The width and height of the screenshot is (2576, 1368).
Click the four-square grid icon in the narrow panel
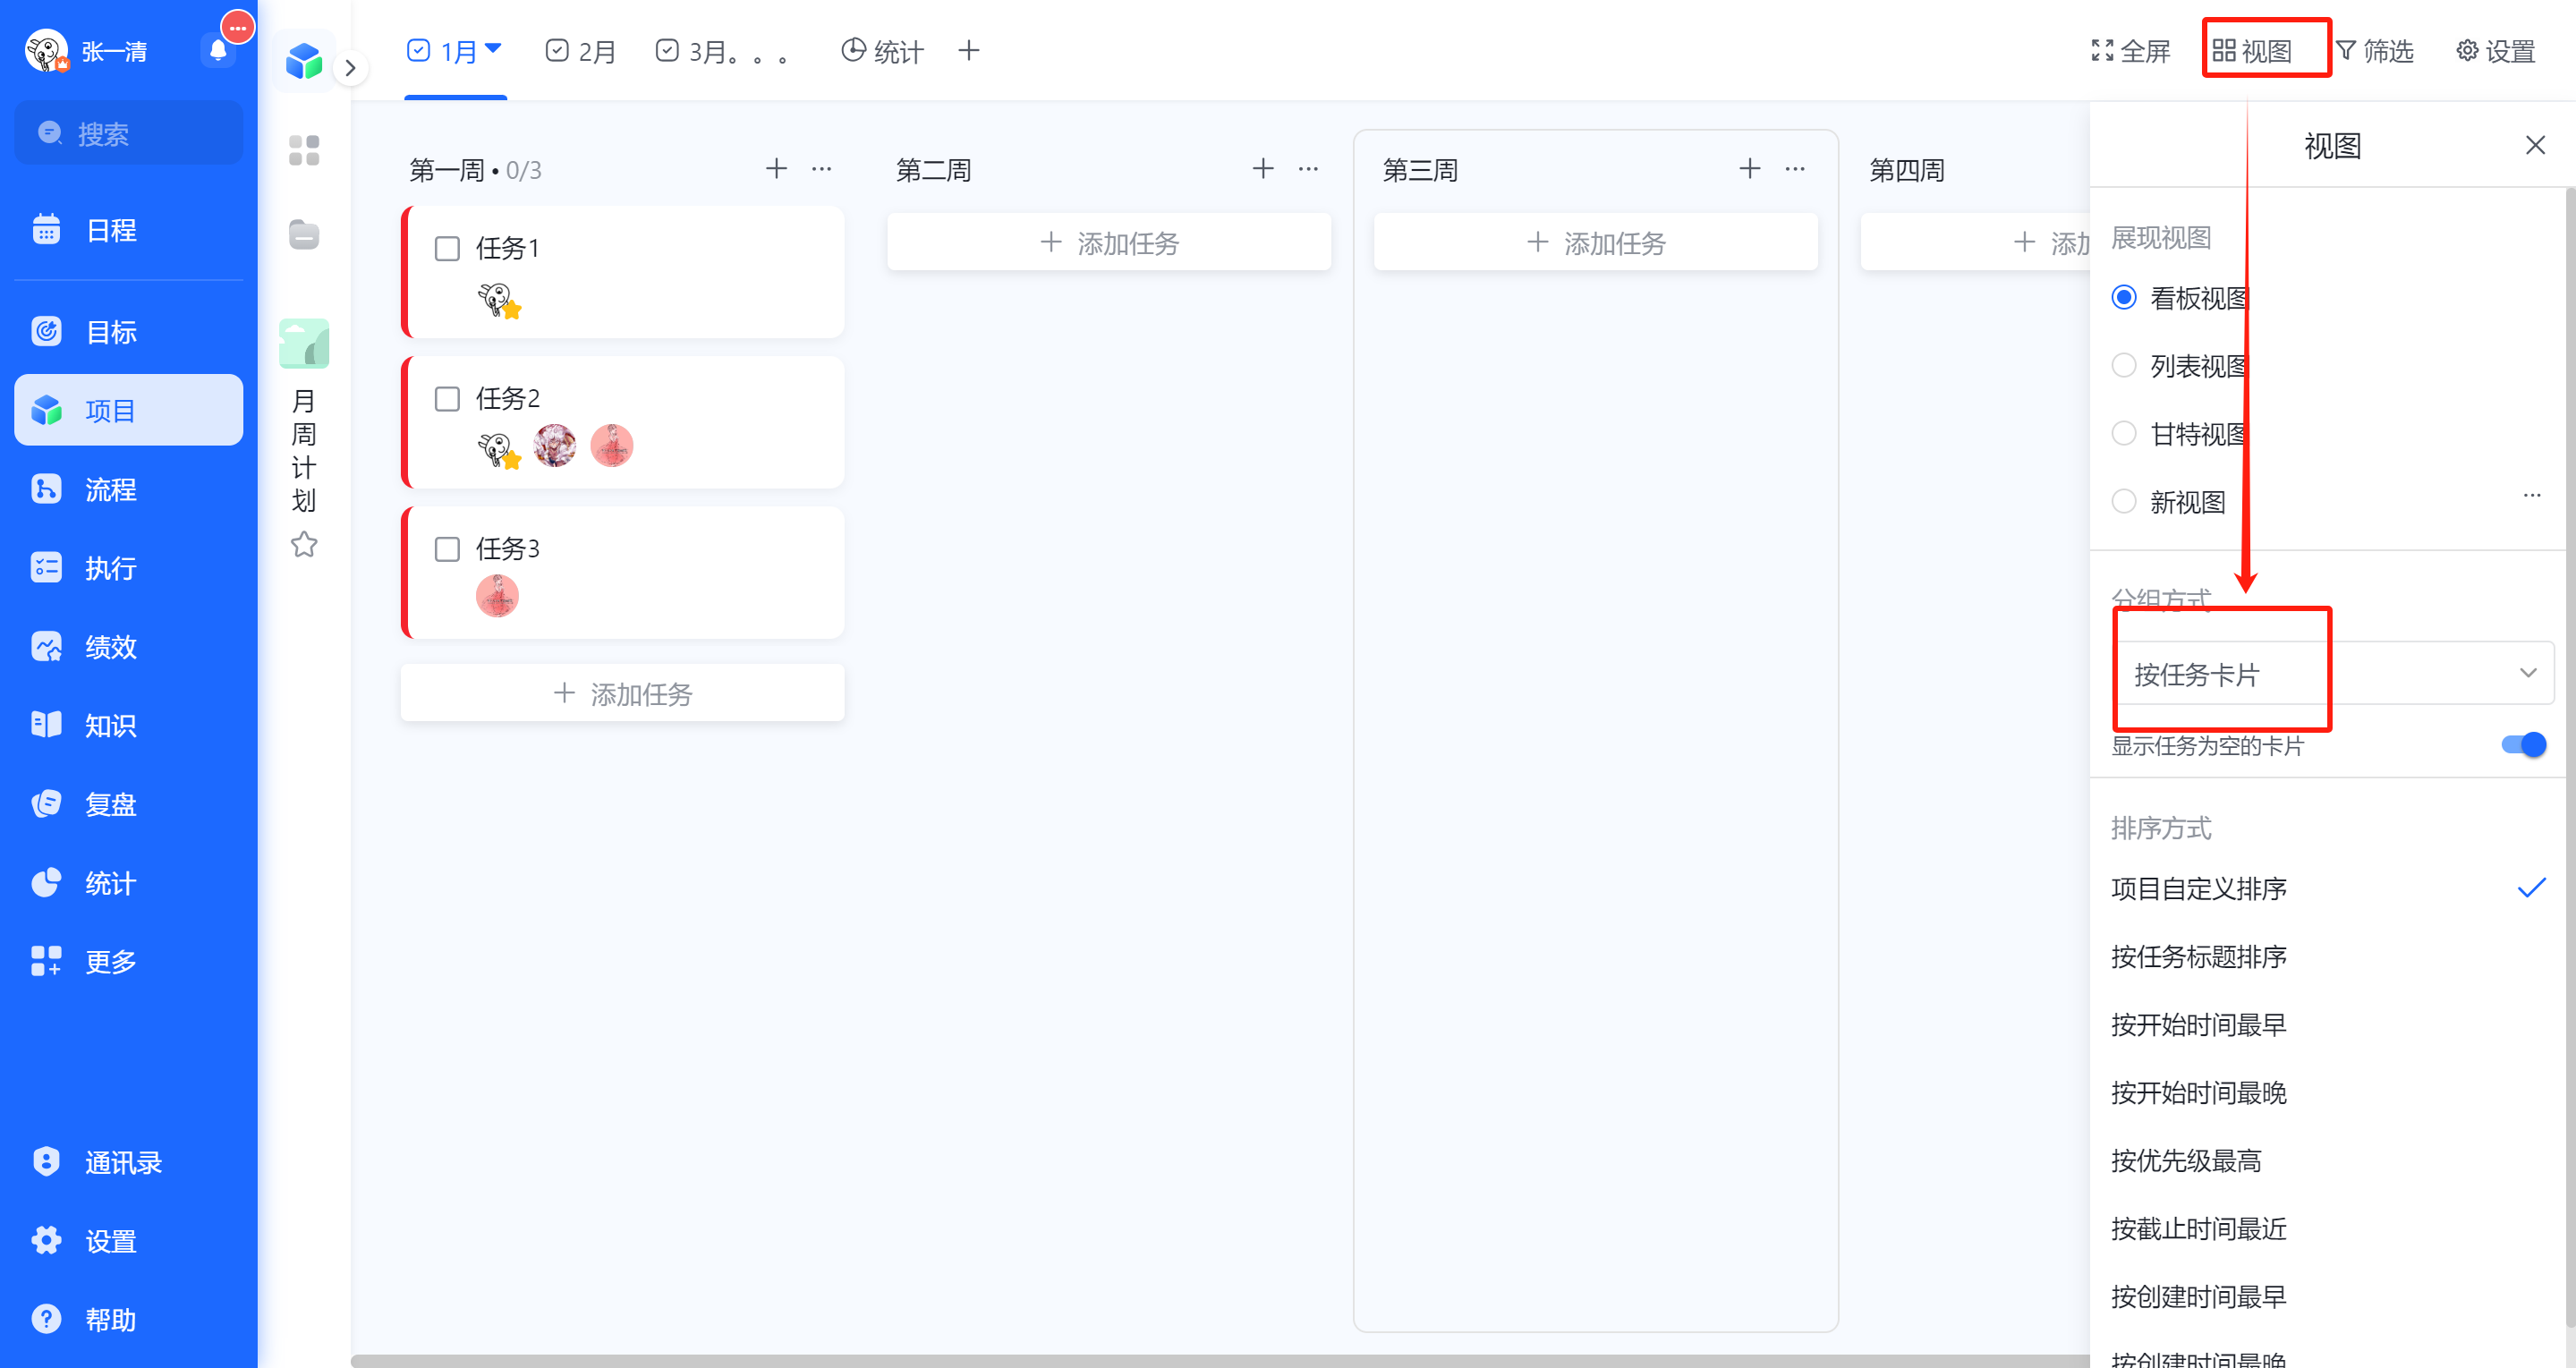point(303,150)
